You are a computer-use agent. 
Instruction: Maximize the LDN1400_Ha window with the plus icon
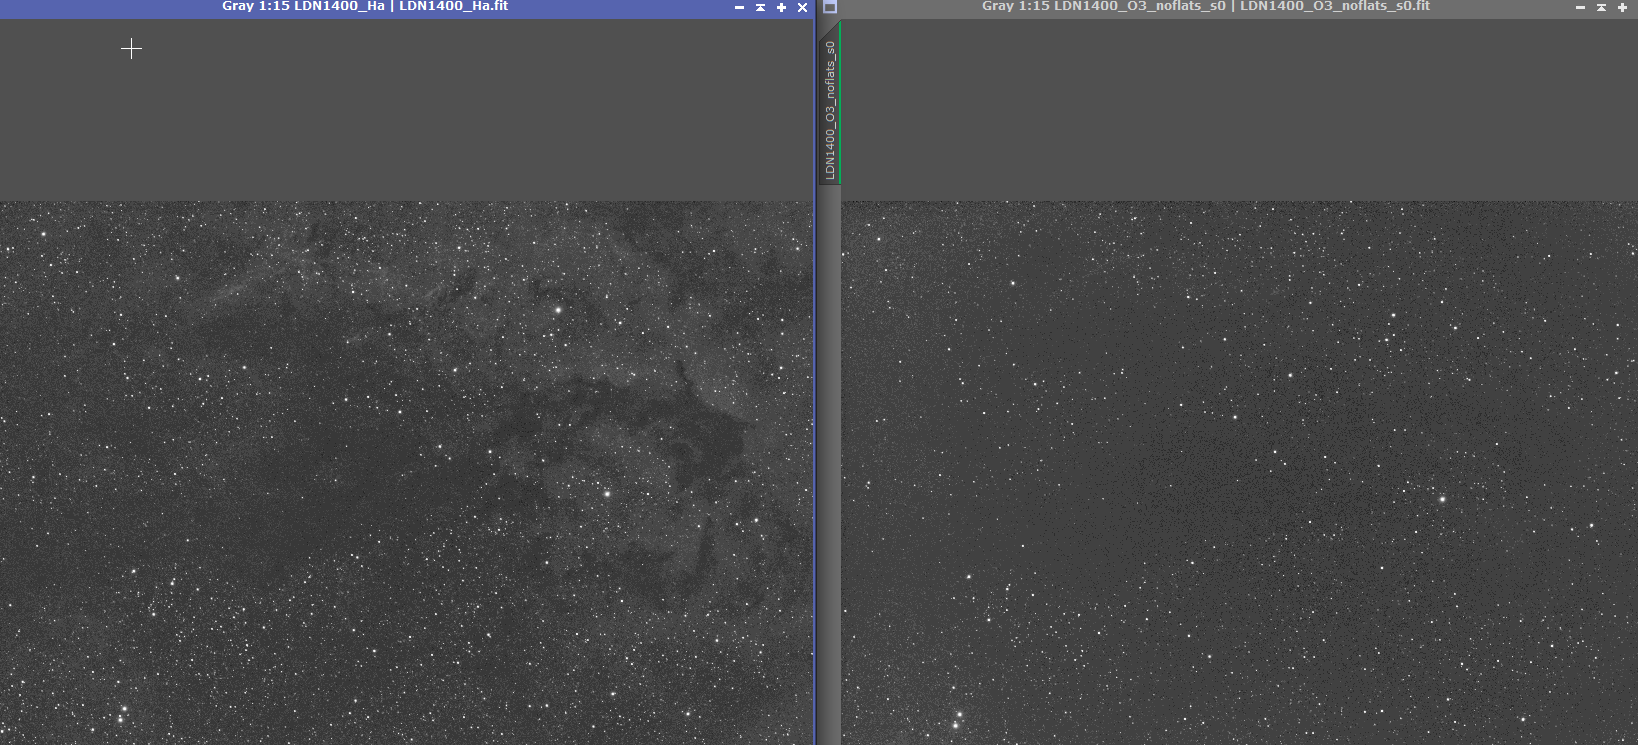coord(781,7)
